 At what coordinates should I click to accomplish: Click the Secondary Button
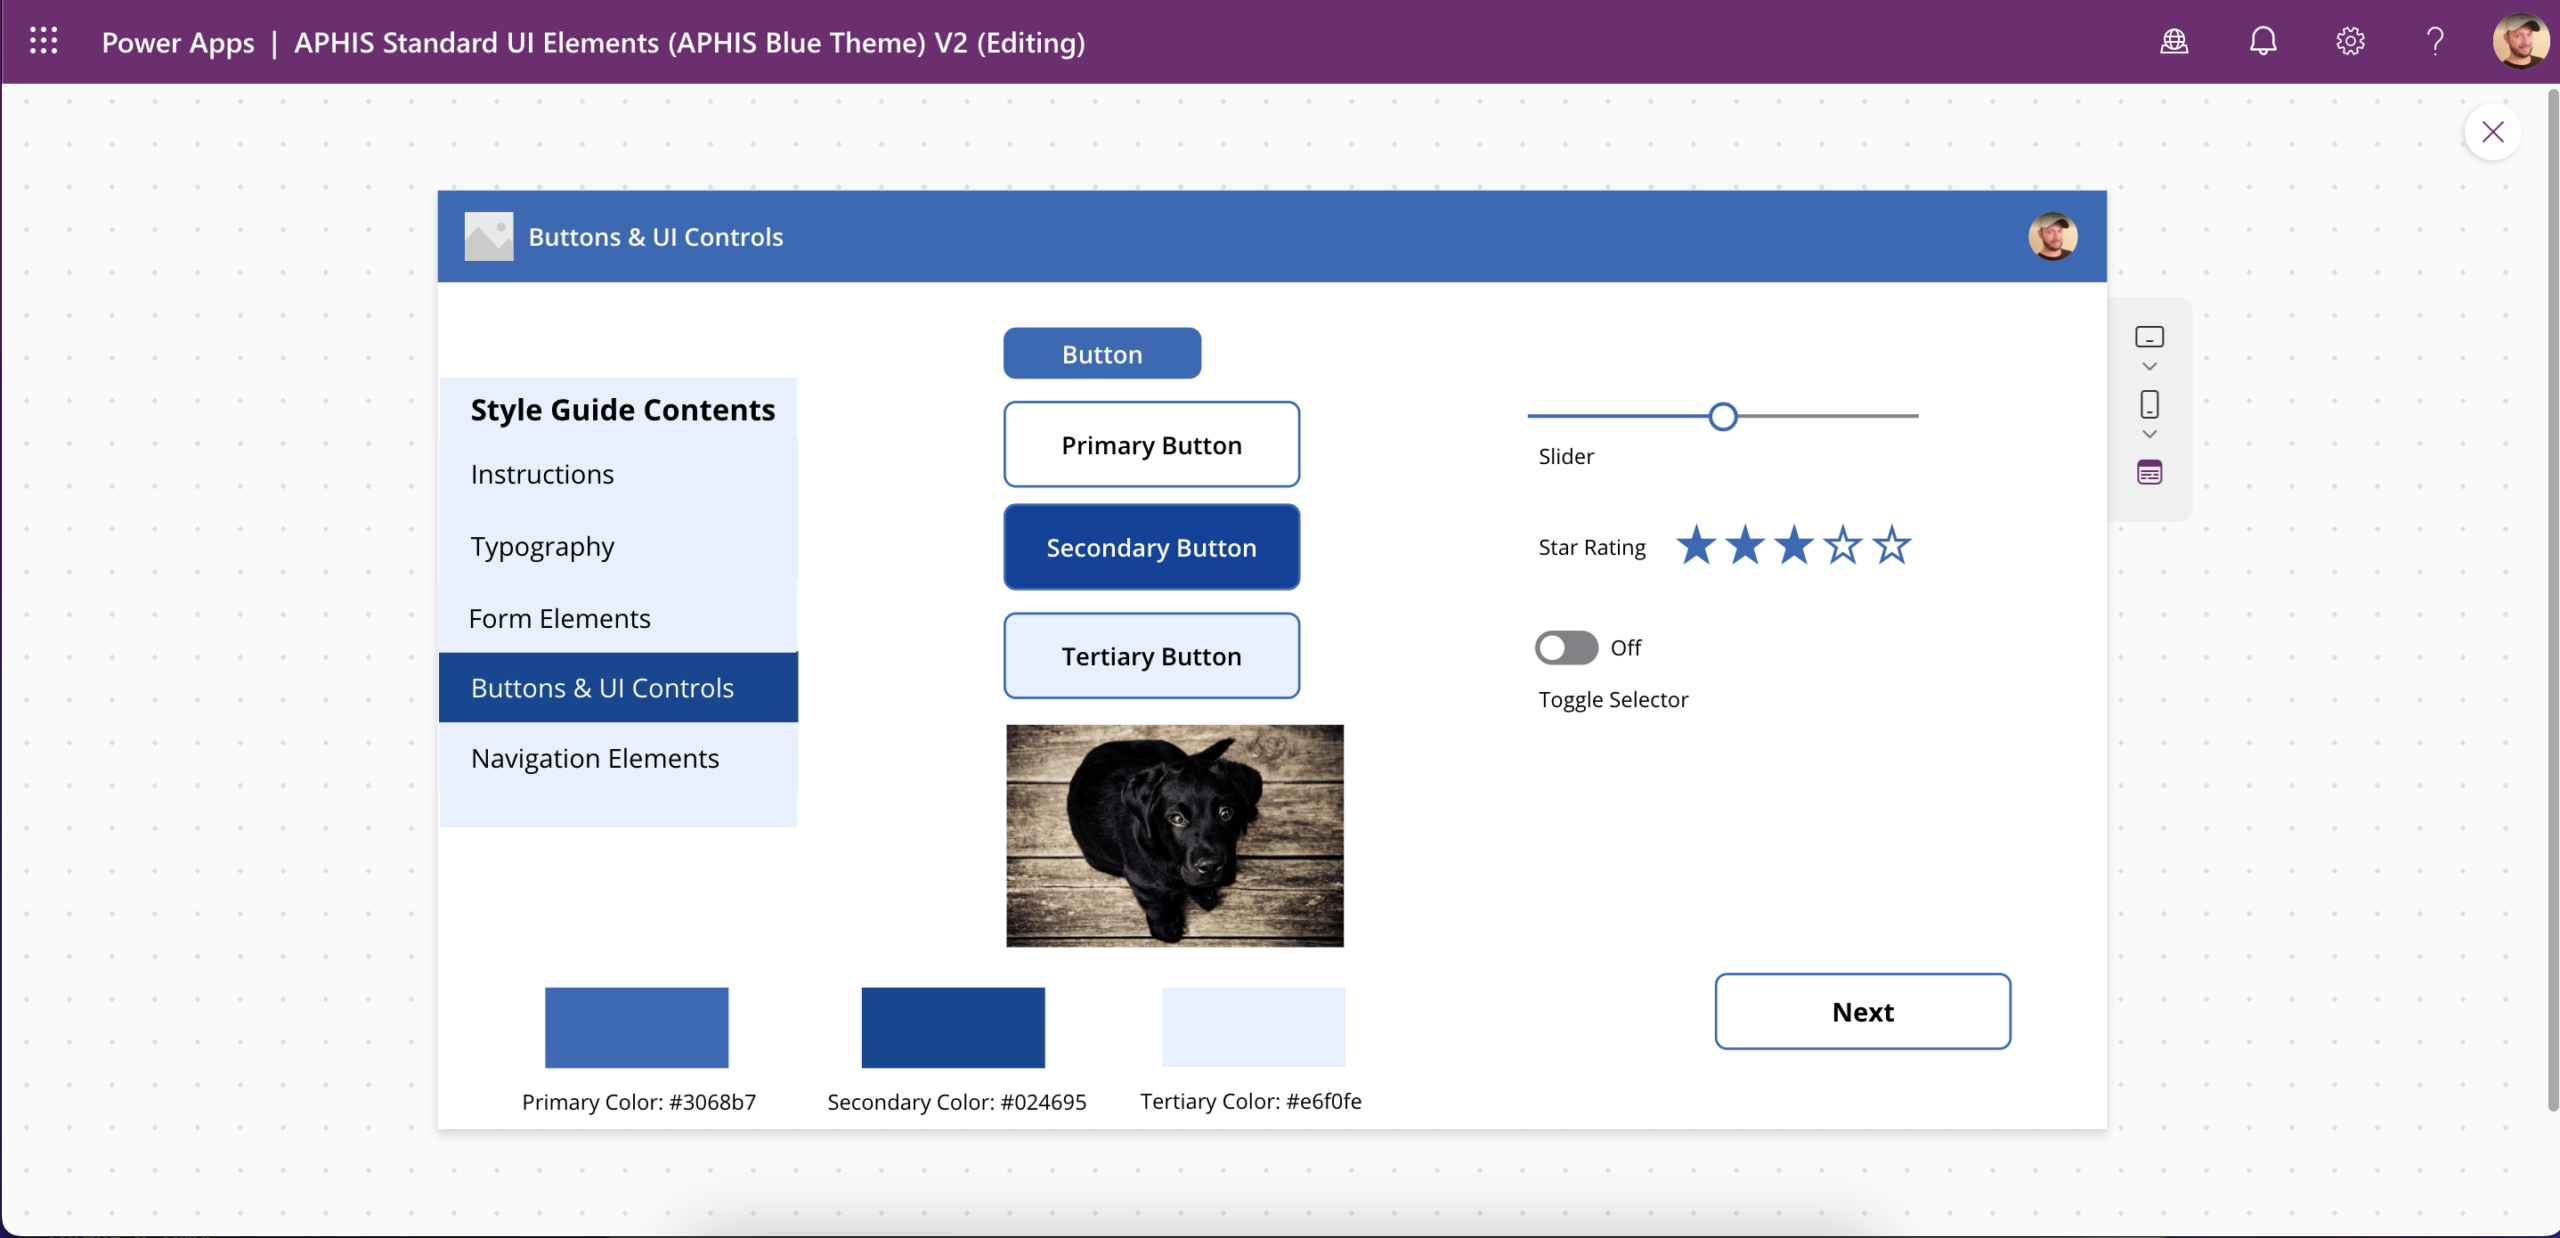[x=1151, y=548]
